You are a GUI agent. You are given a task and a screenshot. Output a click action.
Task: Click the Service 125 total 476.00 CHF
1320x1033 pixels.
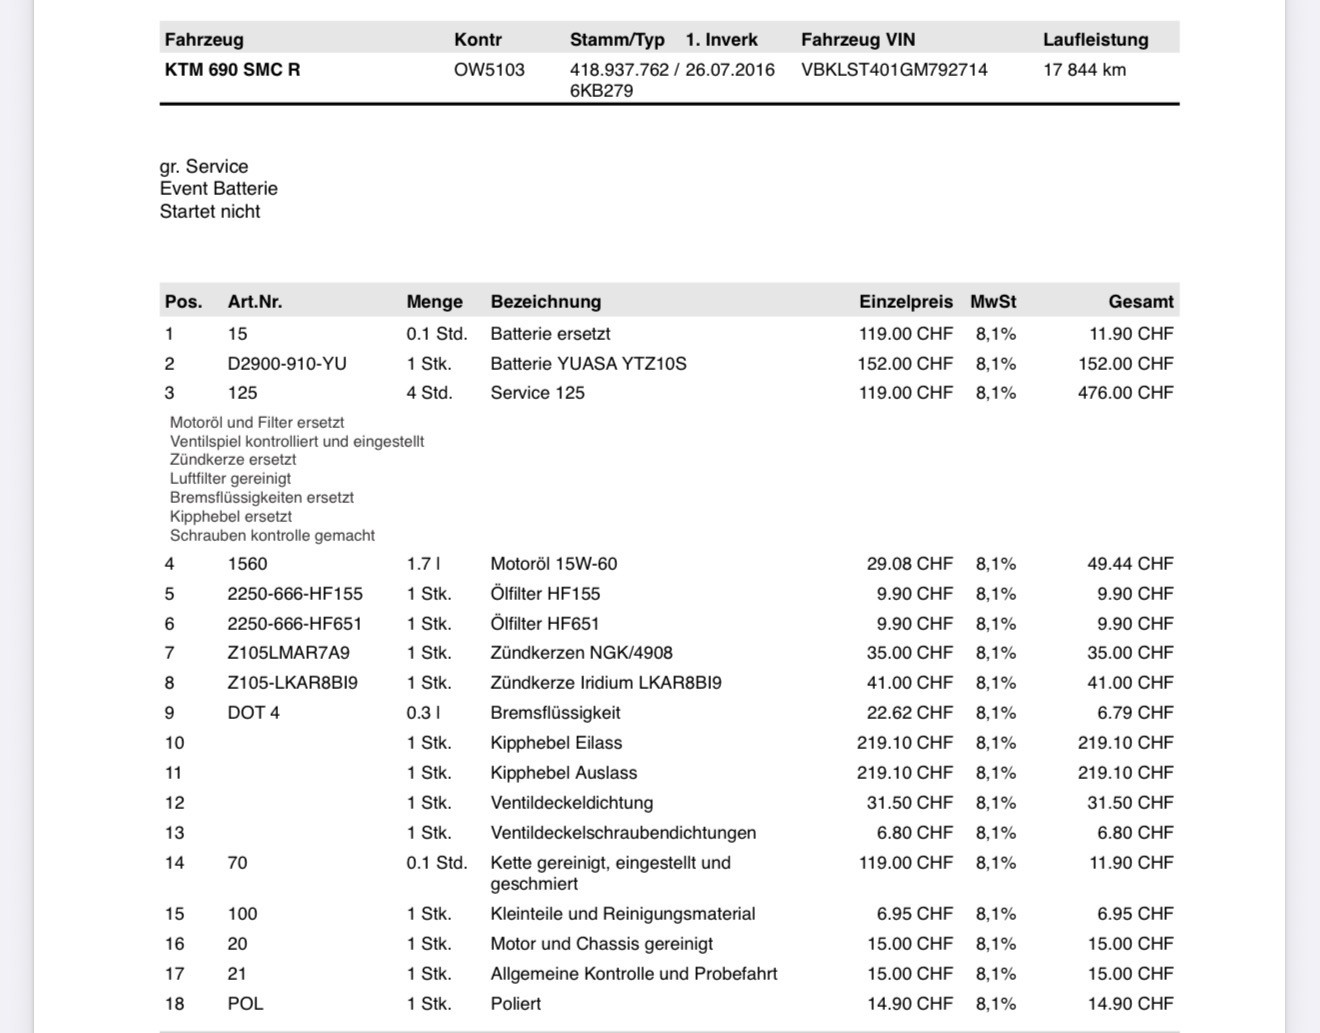click(x=1125, y=393)
